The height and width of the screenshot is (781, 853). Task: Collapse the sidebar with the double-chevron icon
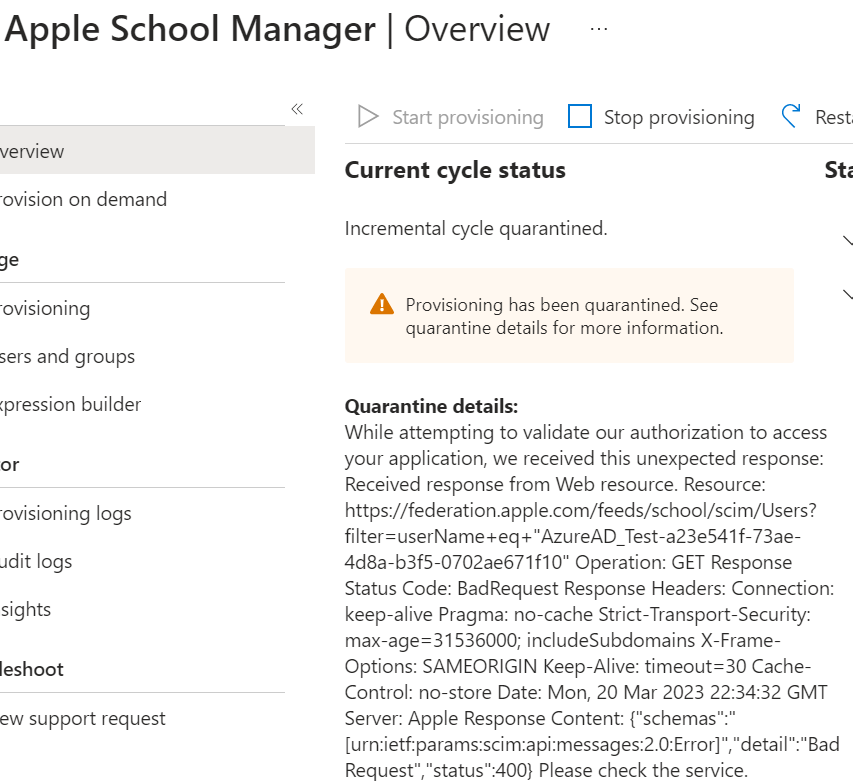coord(297,109)
